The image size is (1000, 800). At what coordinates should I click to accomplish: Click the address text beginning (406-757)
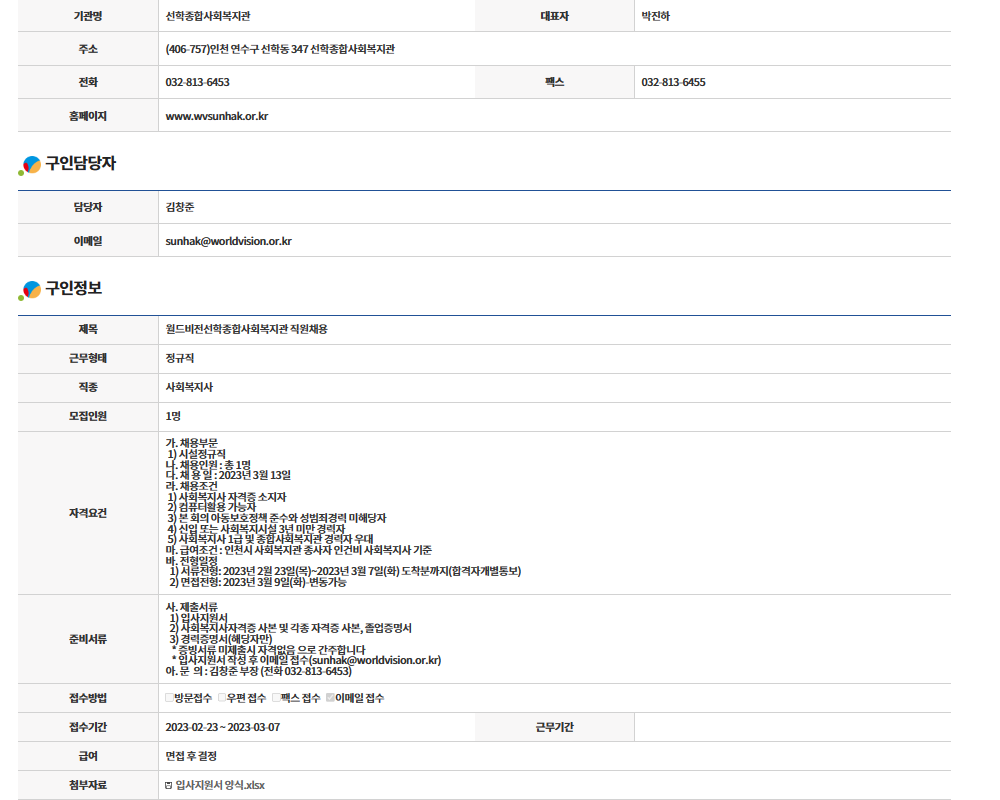(x=280, y=49)
